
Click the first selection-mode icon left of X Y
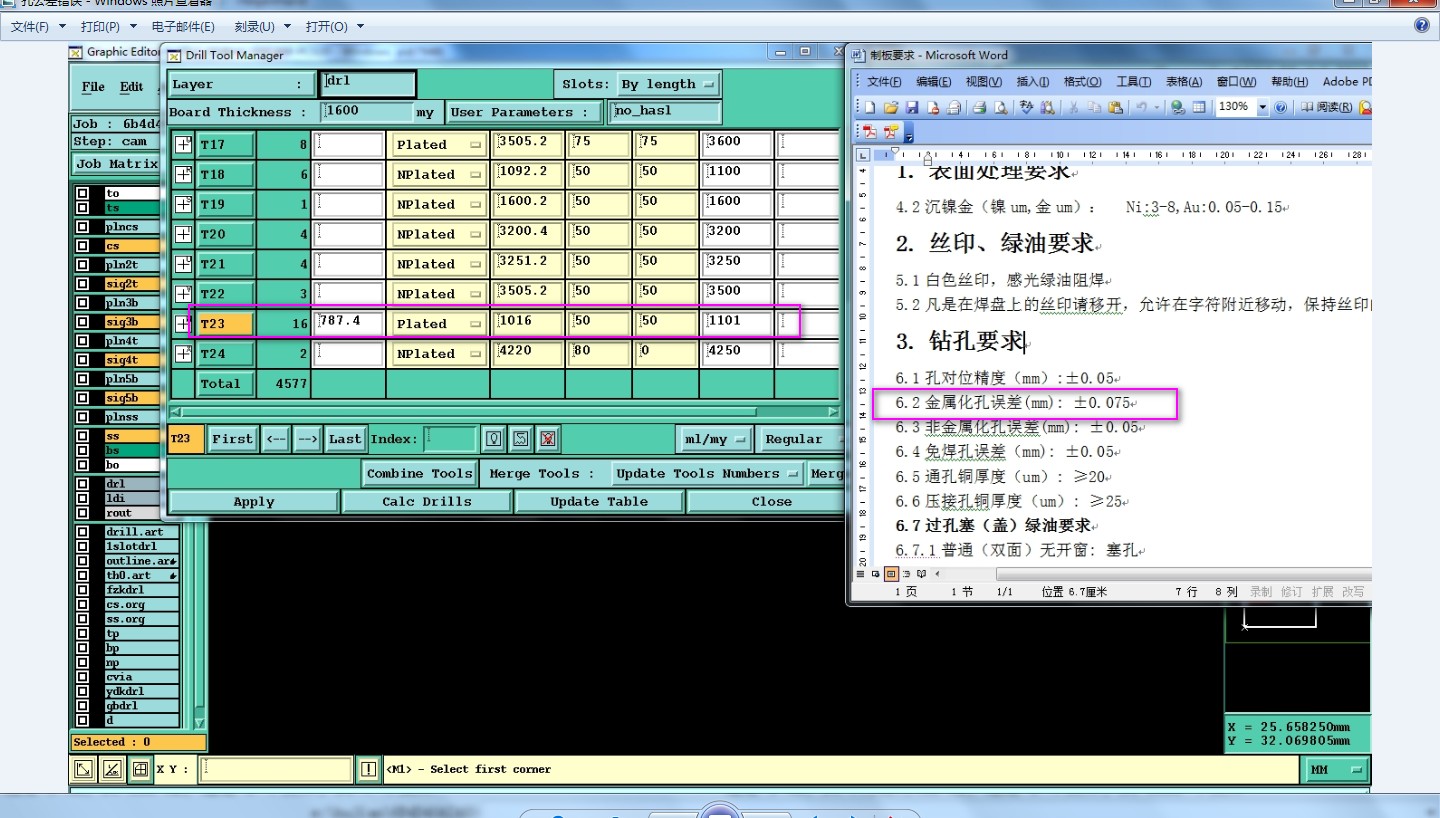(x=84, y=769)
